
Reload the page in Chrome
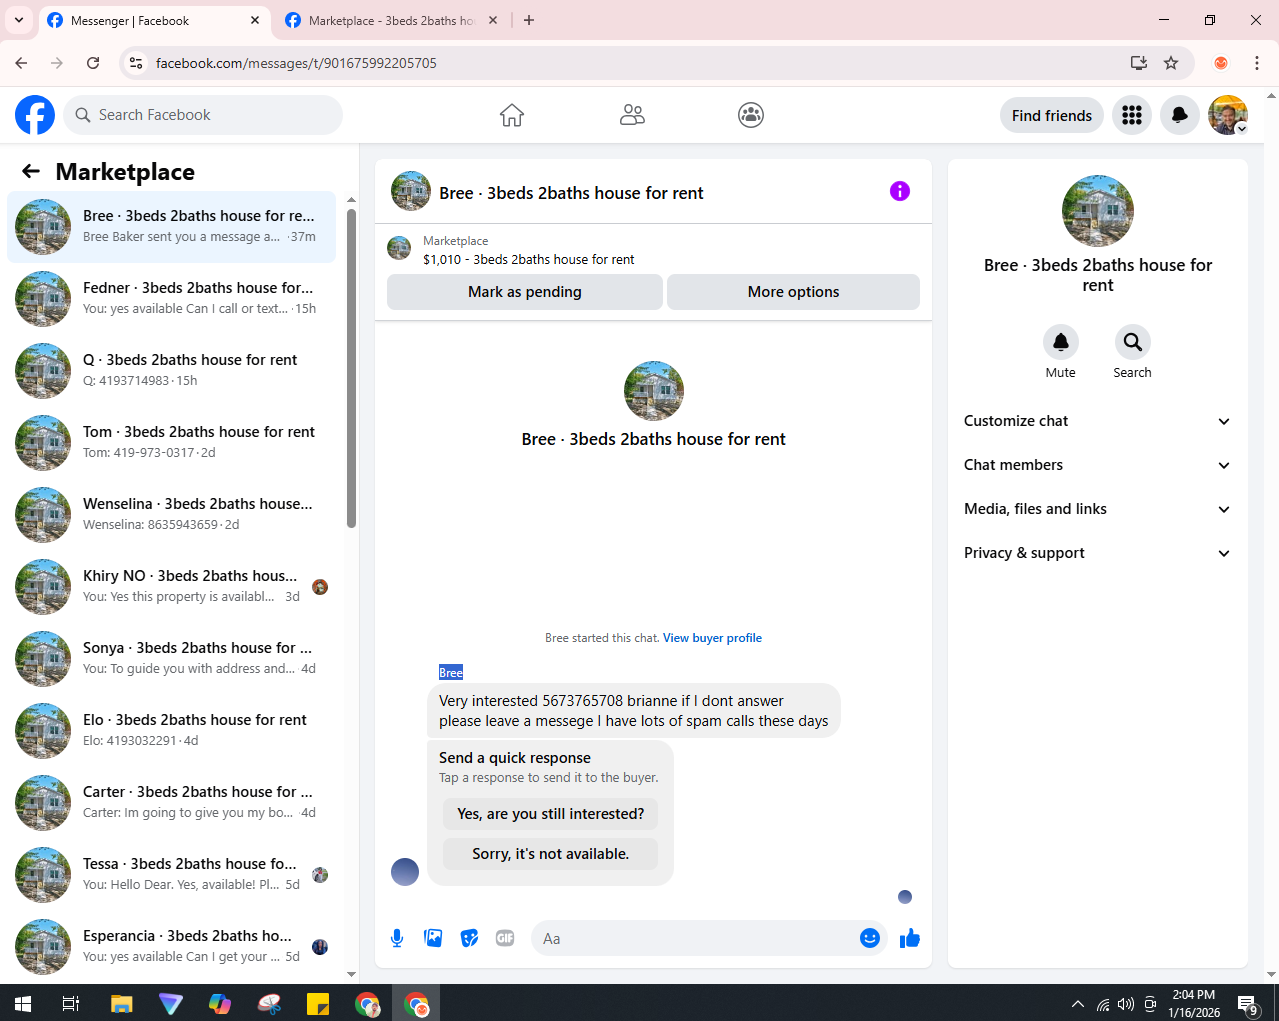pyautogui.click(x=93, y=63)
